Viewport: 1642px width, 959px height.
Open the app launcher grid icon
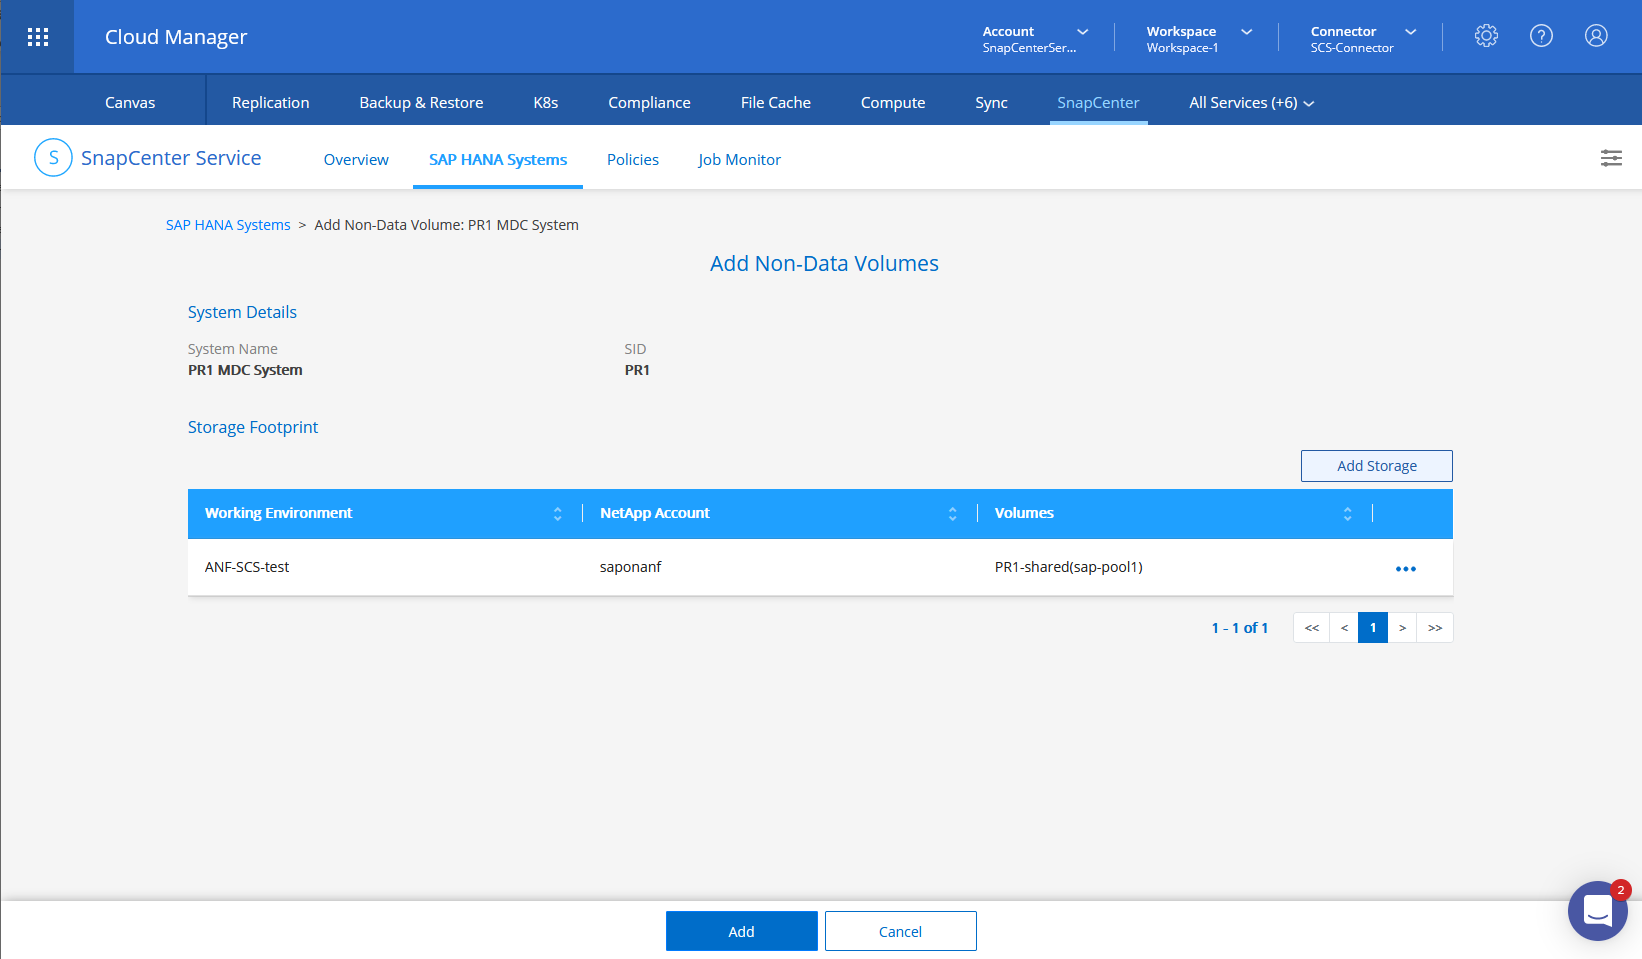pos(38,37)
